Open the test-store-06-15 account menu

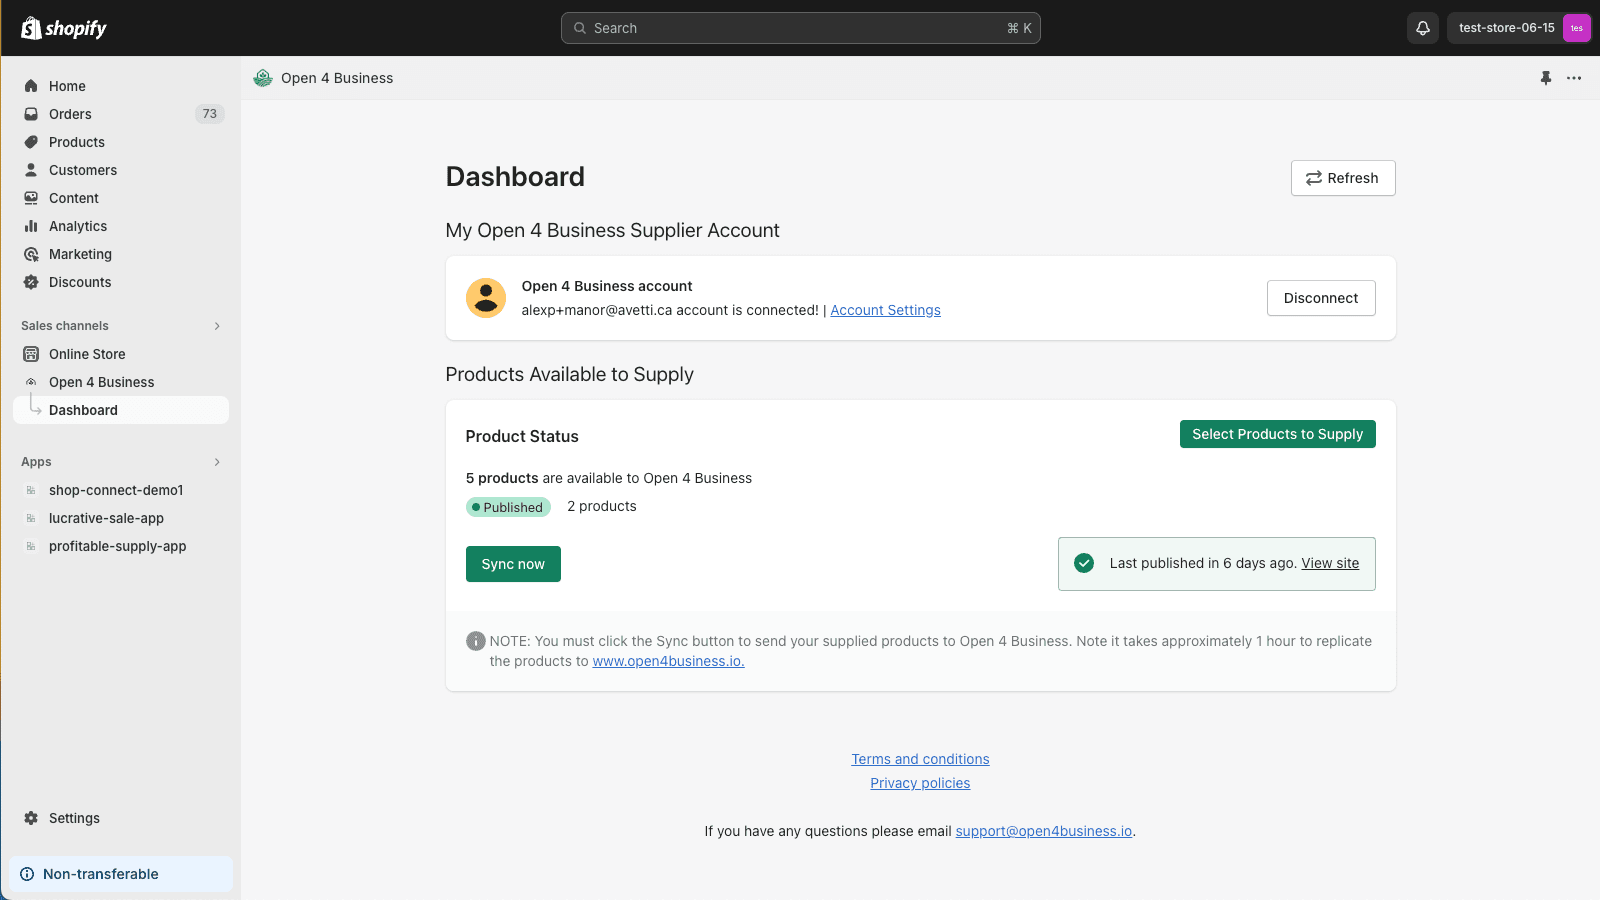pos(1518,28)
